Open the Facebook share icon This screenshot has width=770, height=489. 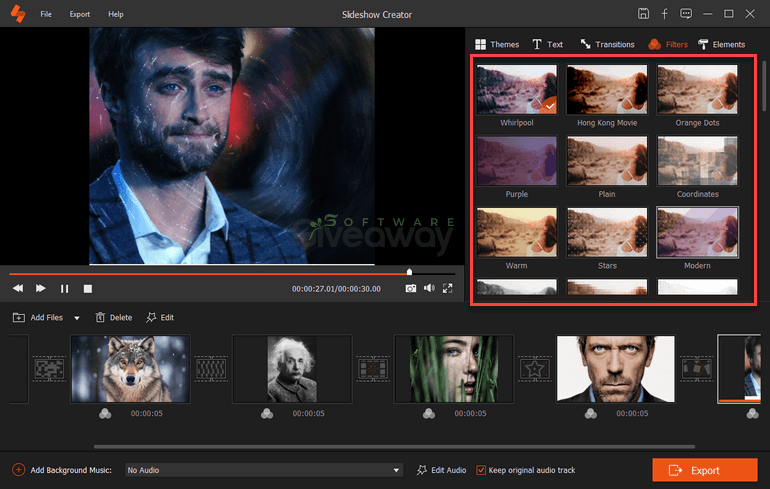click(x=665, y=14)
